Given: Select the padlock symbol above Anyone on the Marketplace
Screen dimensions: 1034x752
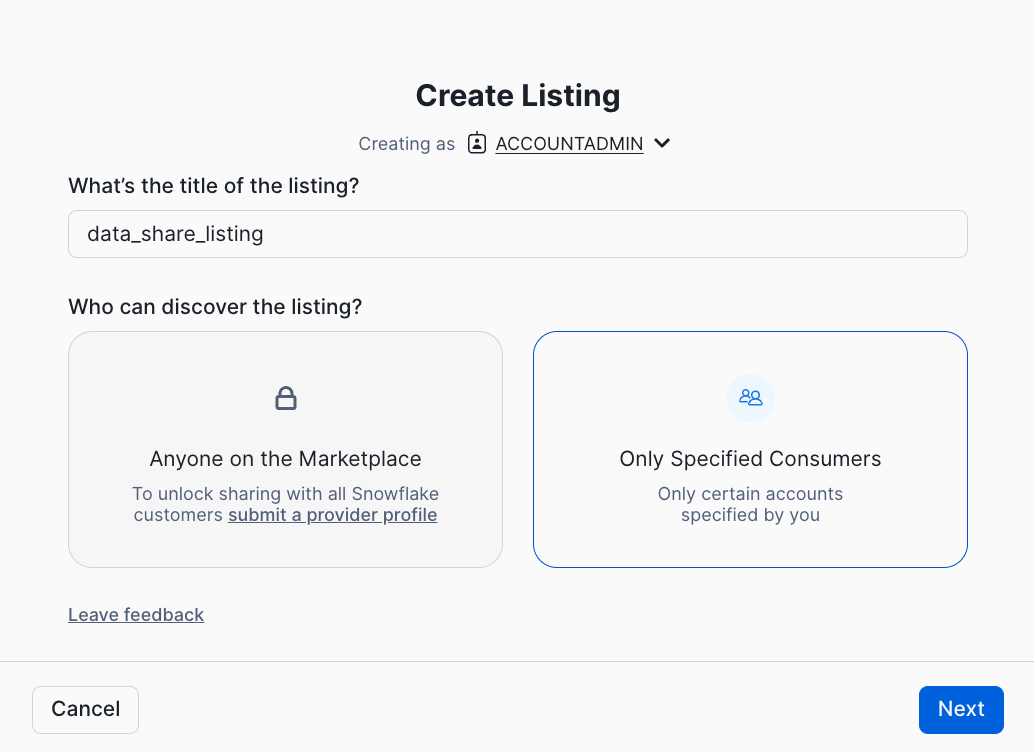Looking at the screenshot, I should (285, 397).
